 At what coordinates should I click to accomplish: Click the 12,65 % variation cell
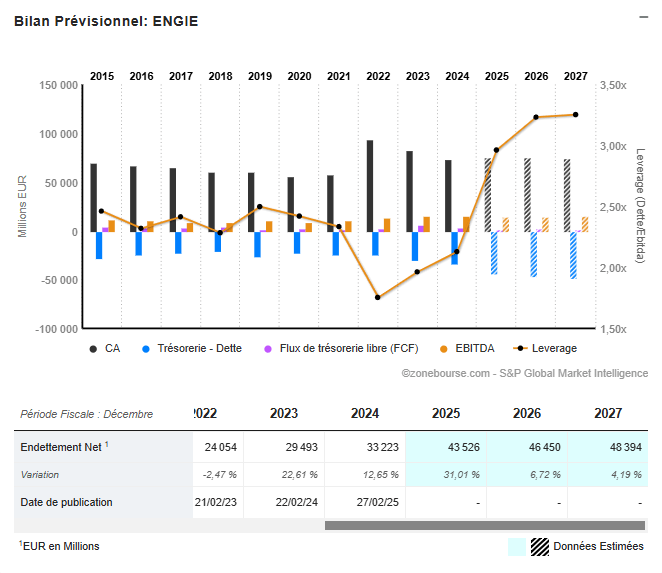[381, 475]
